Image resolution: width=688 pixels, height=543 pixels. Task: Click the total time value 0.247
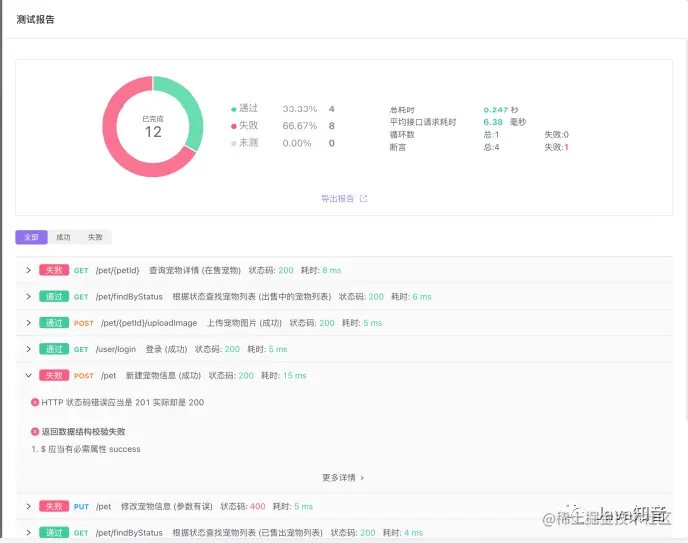(496, 110)
